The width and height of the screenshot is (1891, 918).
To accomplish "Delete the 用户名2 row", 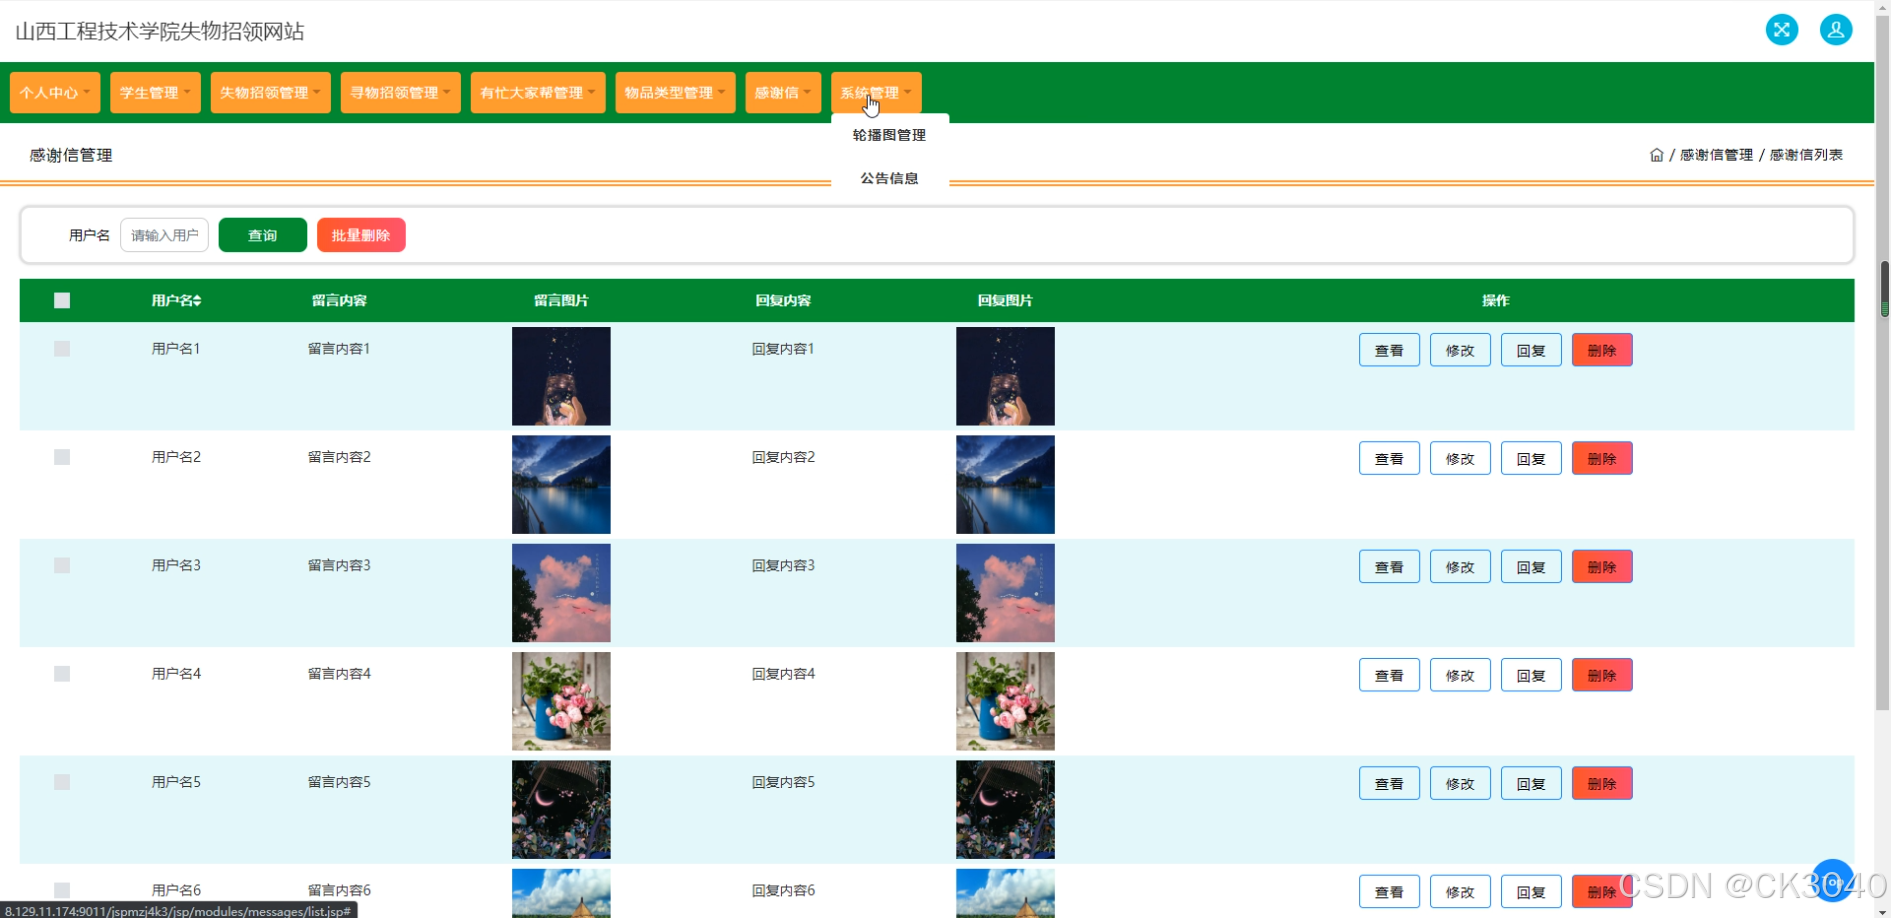I will point(1602,458).
